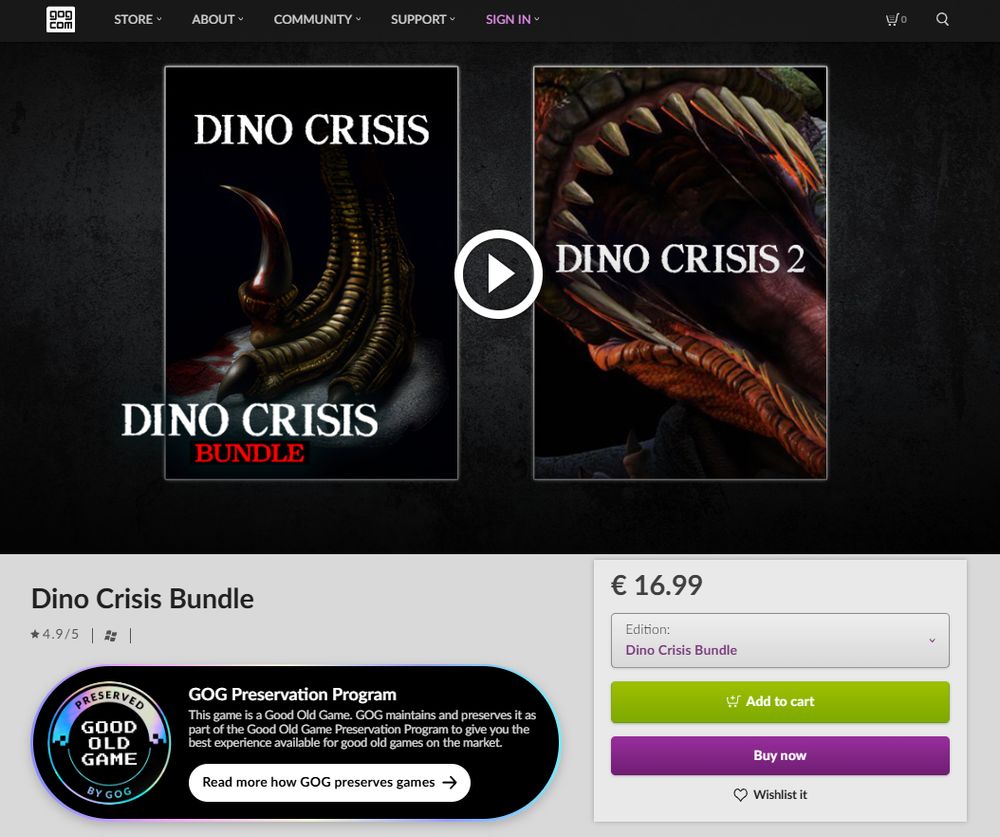Open the STORE menu
1000x837 pixels.
tap(138, 19)
